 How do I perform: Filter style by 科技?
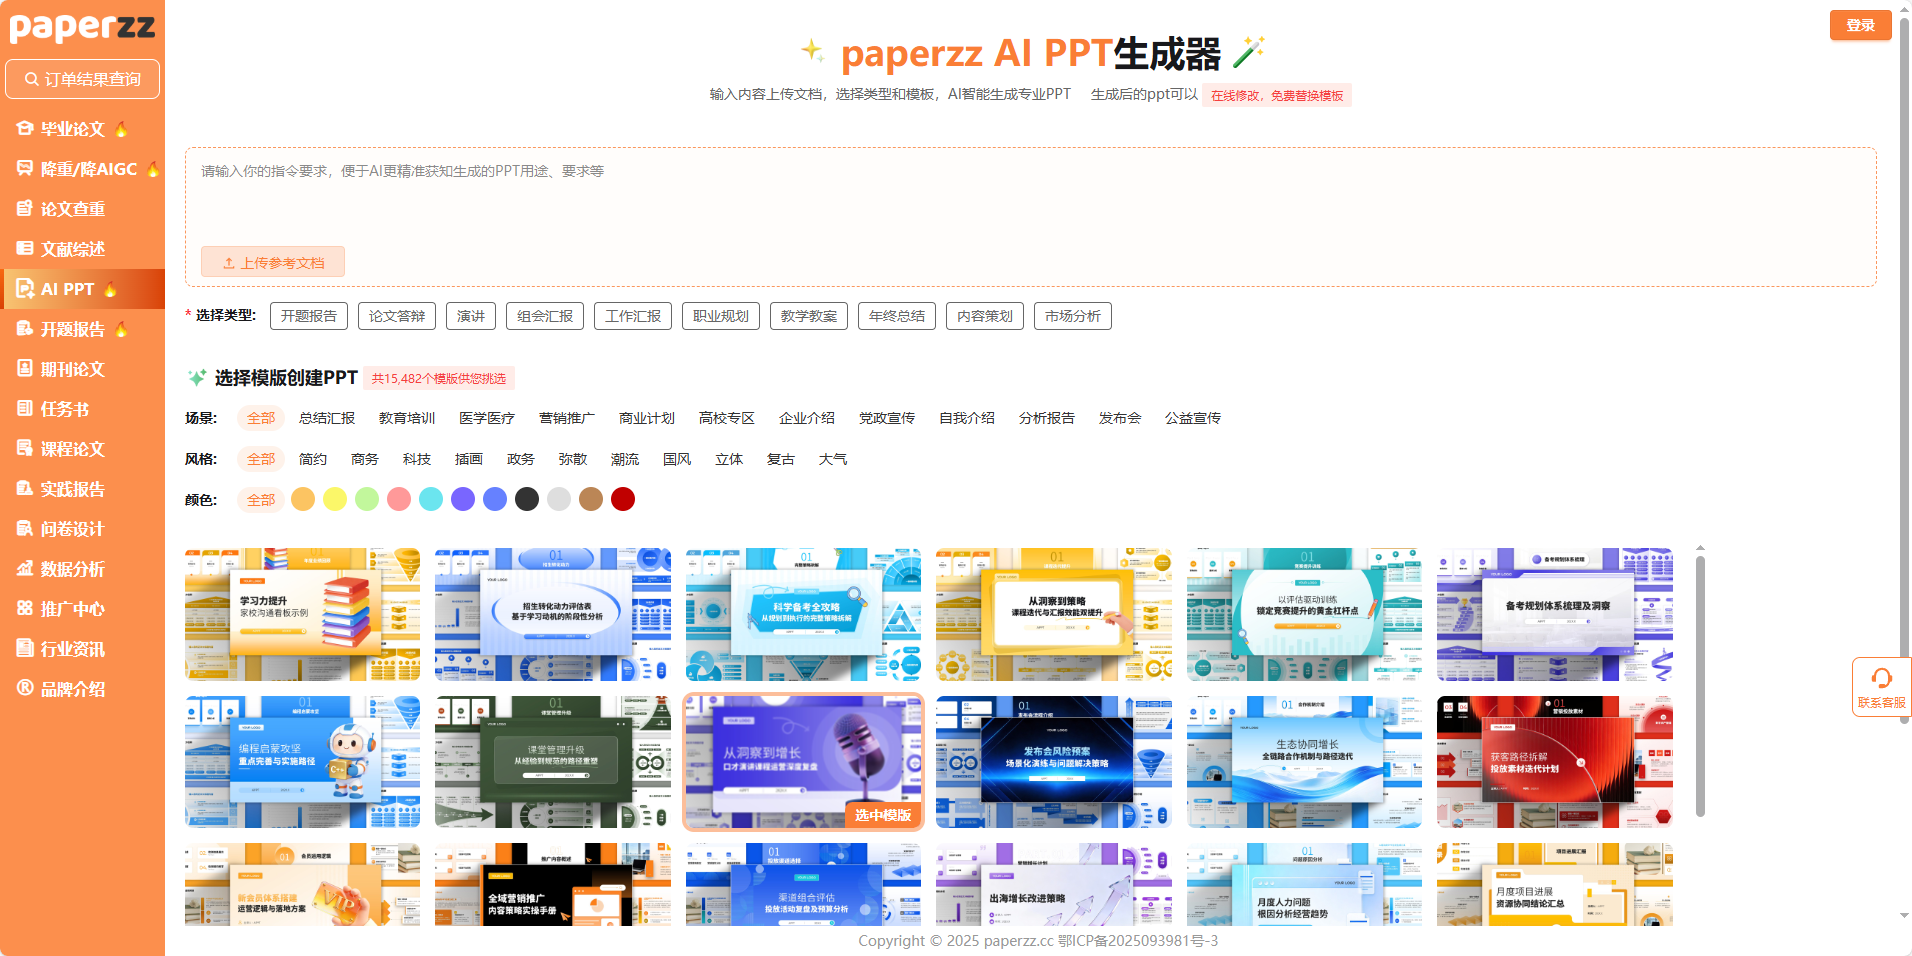point(417,459)
